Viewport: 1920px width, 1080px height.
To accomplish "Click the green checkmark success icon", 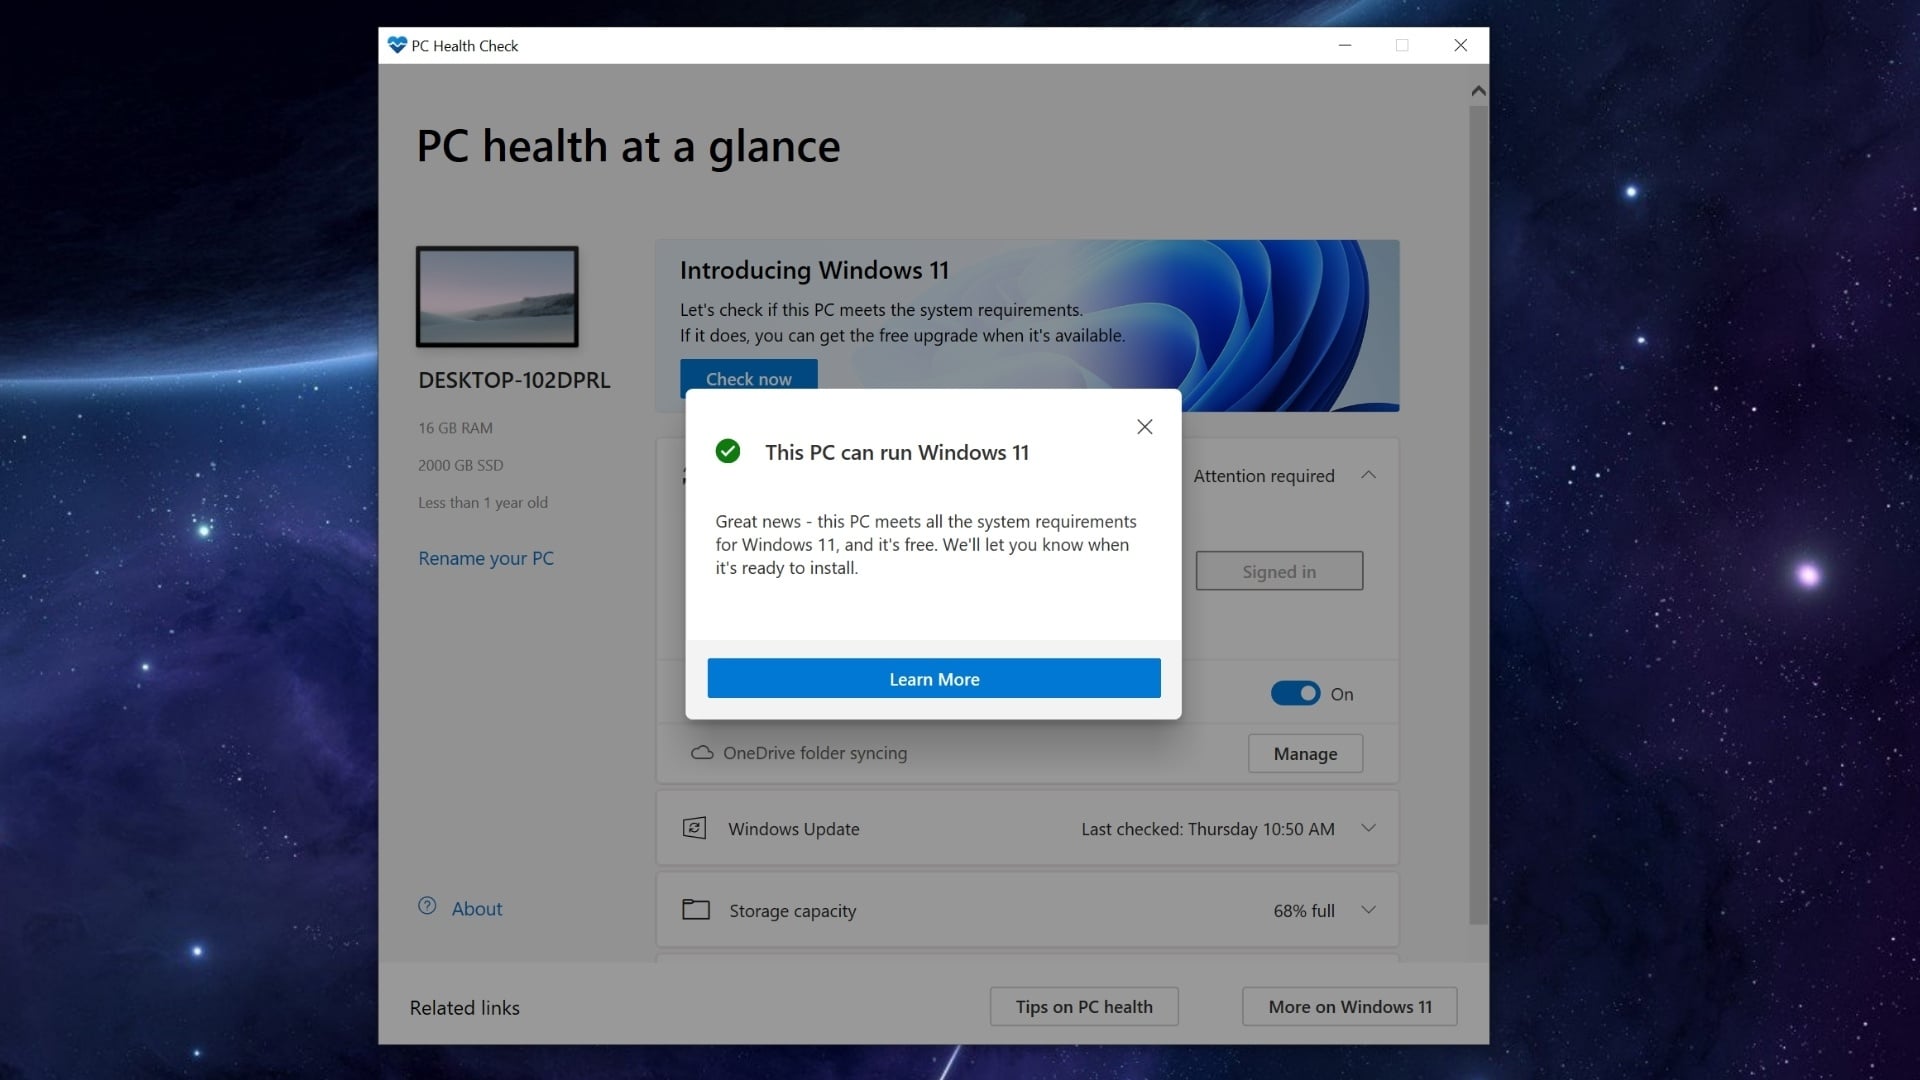I will pos(728,451).
